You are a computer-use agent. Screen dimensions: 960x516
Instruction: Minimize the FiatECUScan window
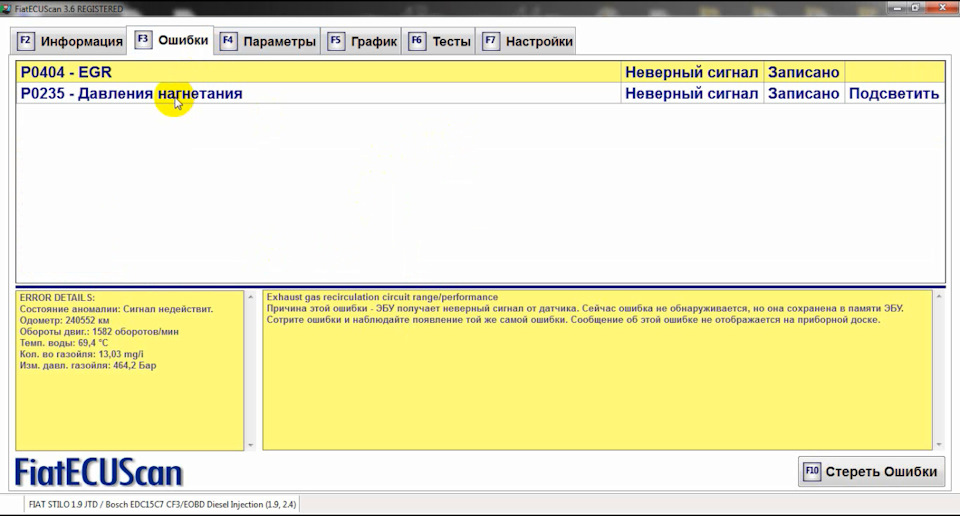(x=898, y=8)
